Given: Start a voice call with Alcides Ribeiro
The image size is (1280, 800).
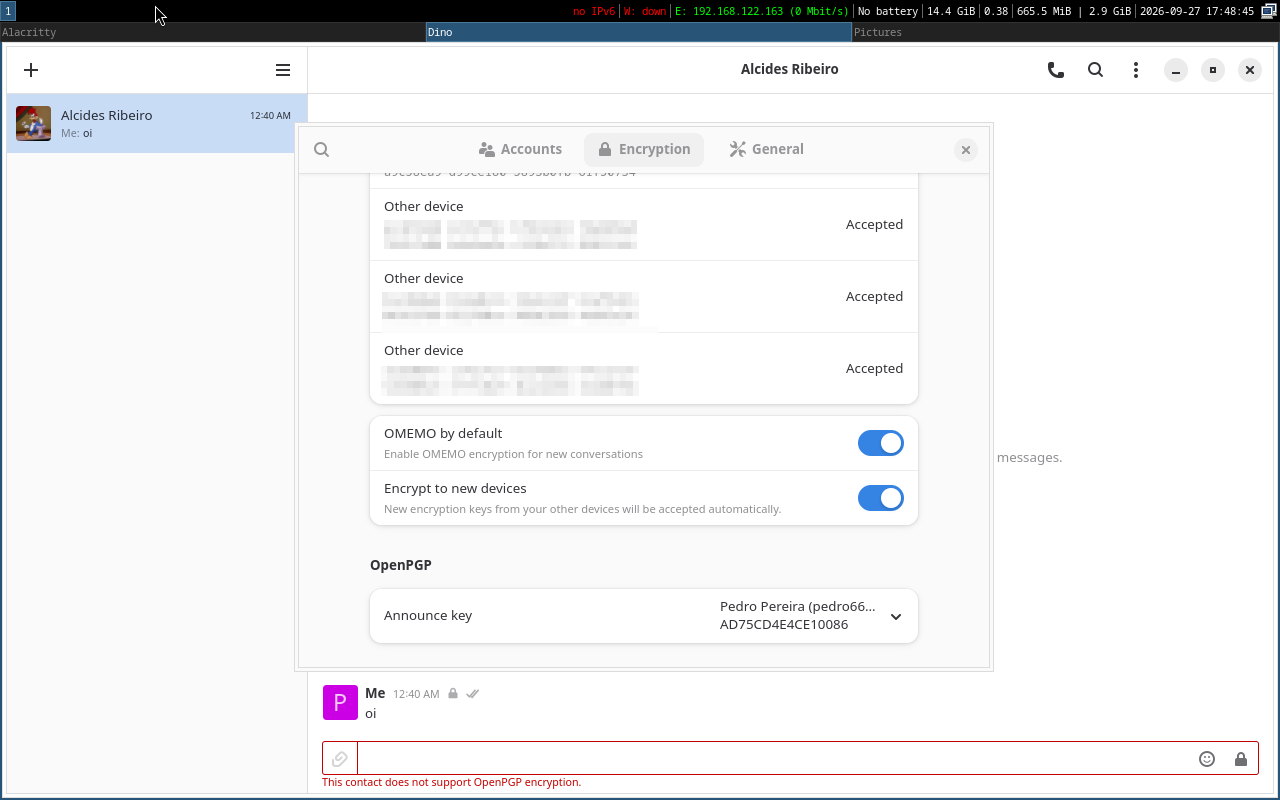Looking at the screenshot, I should tap(1055, 70).
